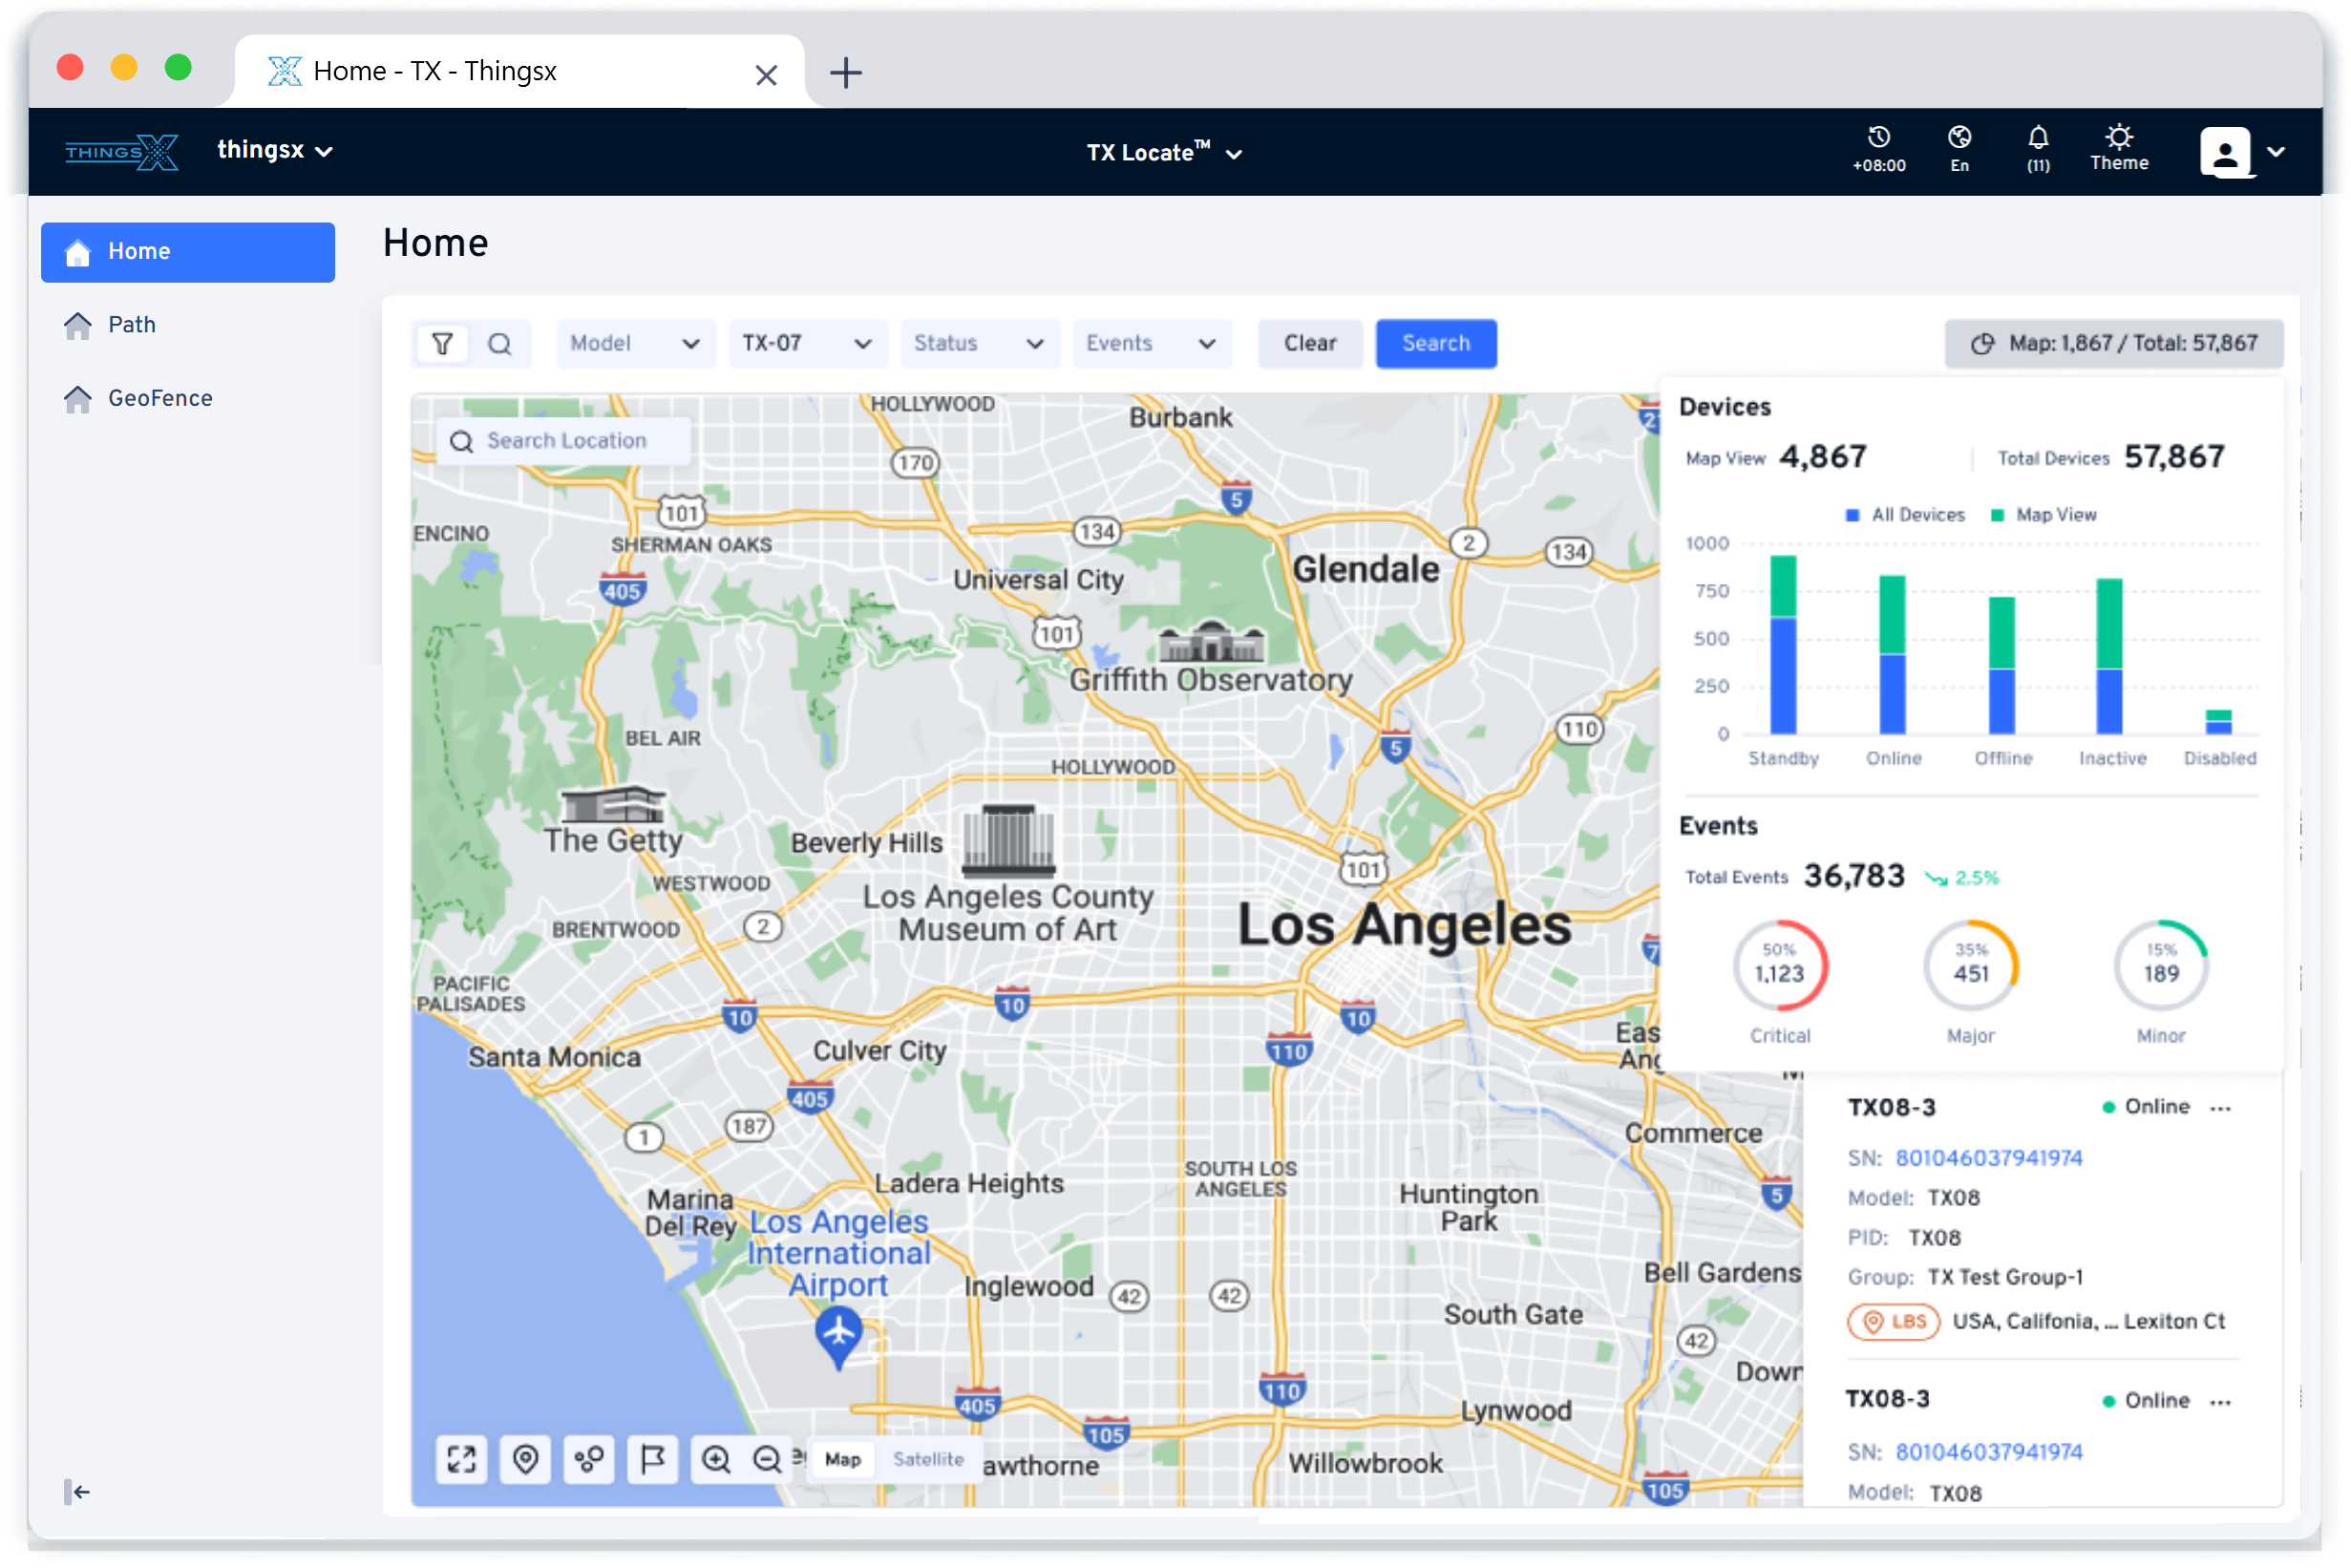The height and width of the screenshot is (1568, 2351).
Task: Click the cluster devices map tool
Action: [x=589, y=1459]
